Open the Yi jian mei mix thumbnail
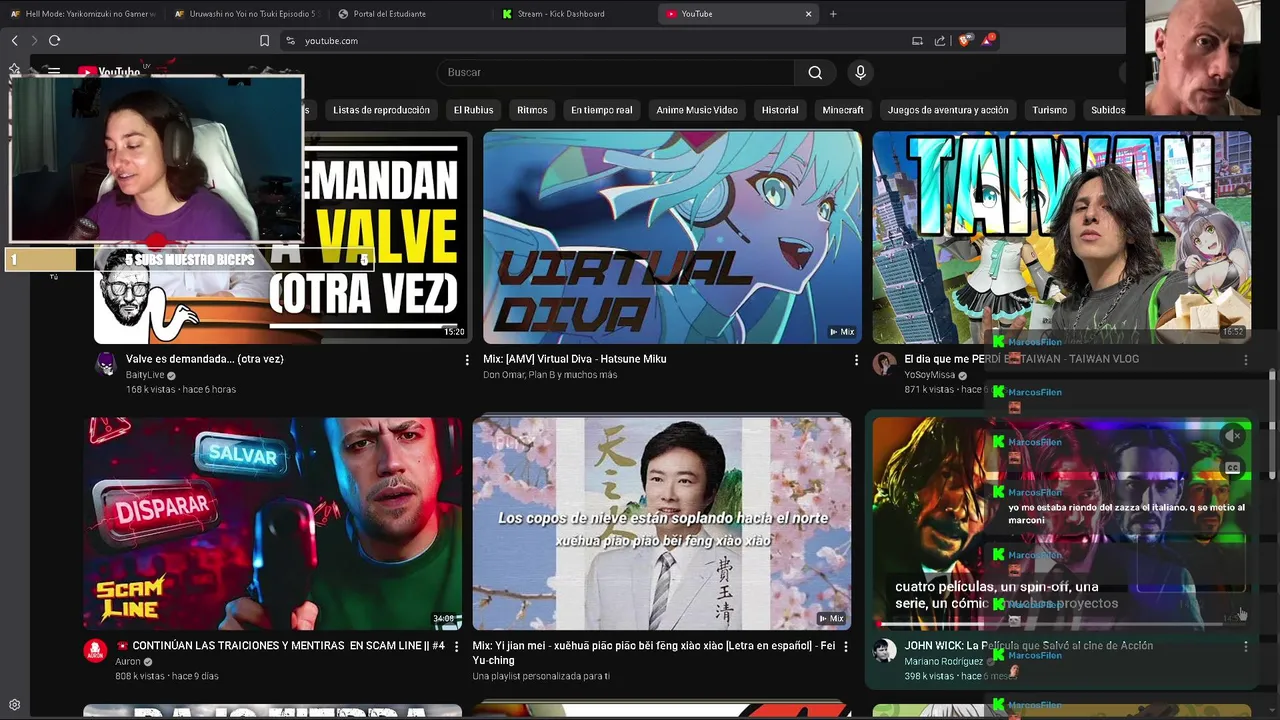The image size is (1280, 720). tap(662, 524)
